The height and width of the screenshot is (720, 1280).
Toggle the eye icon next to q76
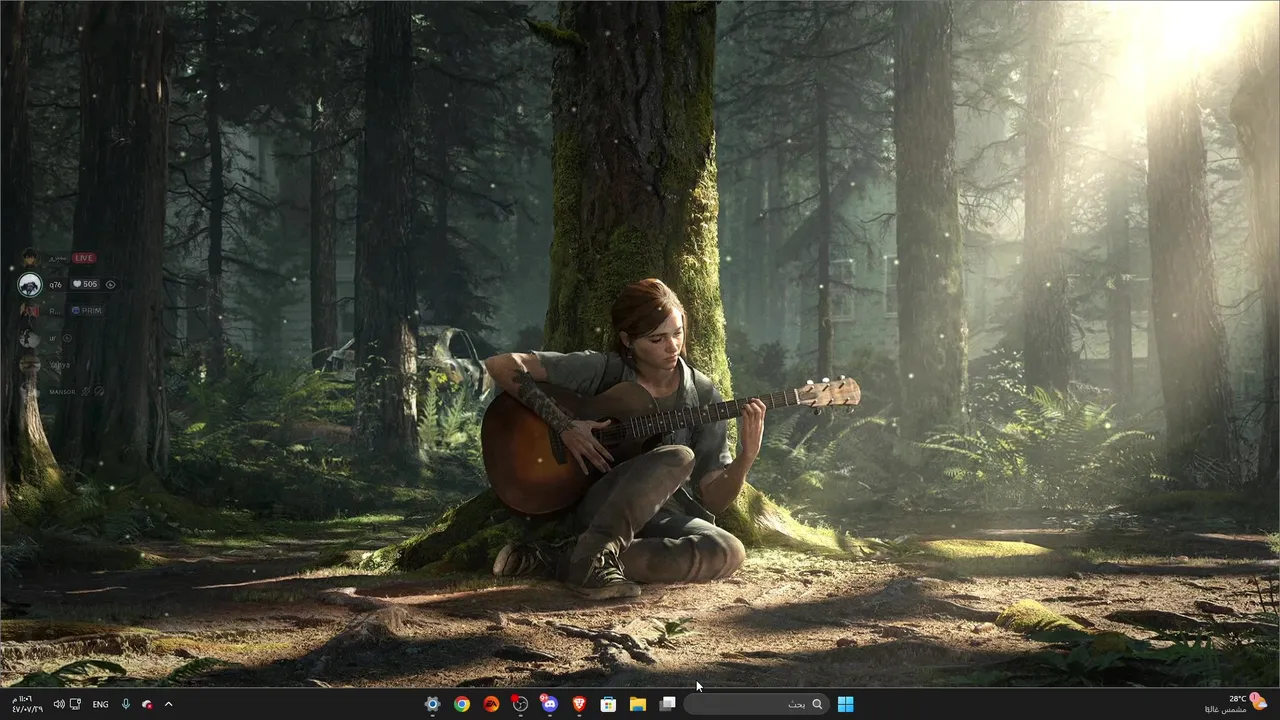click(x=110, y=284)
